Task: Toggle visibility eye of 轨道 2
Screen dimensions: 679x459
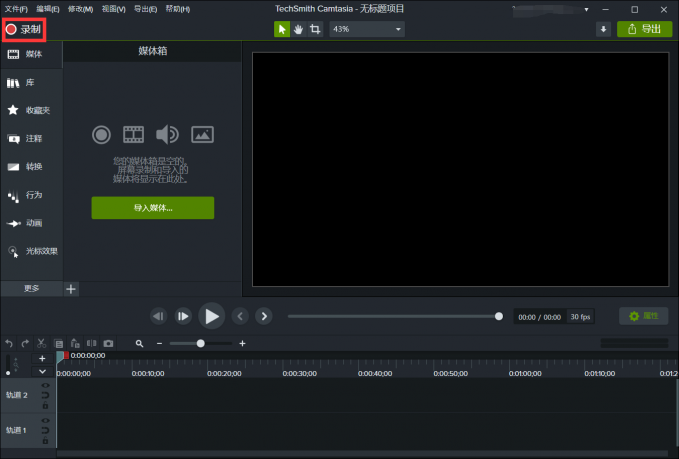Action: coord(45,385)
